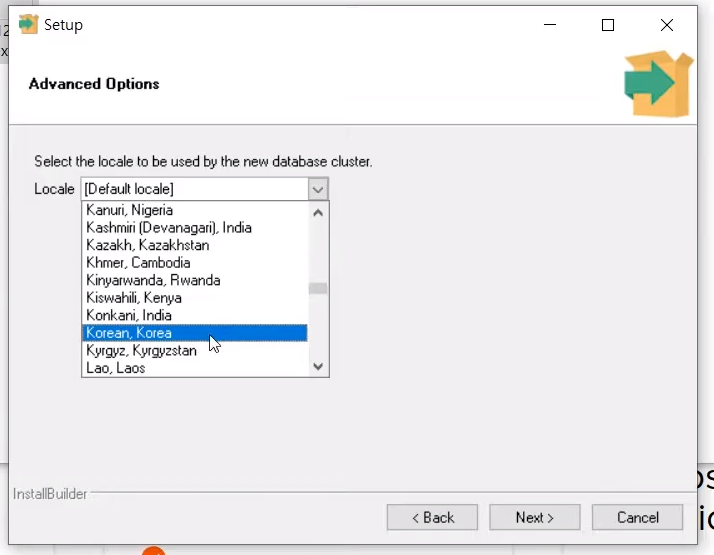Choose Kyrgyz, Kyrgyzstan locale
The width and height of the screenshot is (714, 555).
pos(194,351)
